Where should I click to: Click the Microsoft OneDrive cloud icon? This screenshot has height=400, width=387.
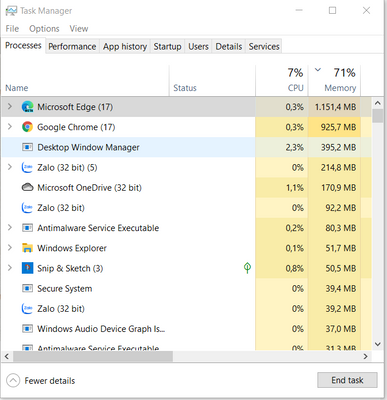tap(27, 188)
